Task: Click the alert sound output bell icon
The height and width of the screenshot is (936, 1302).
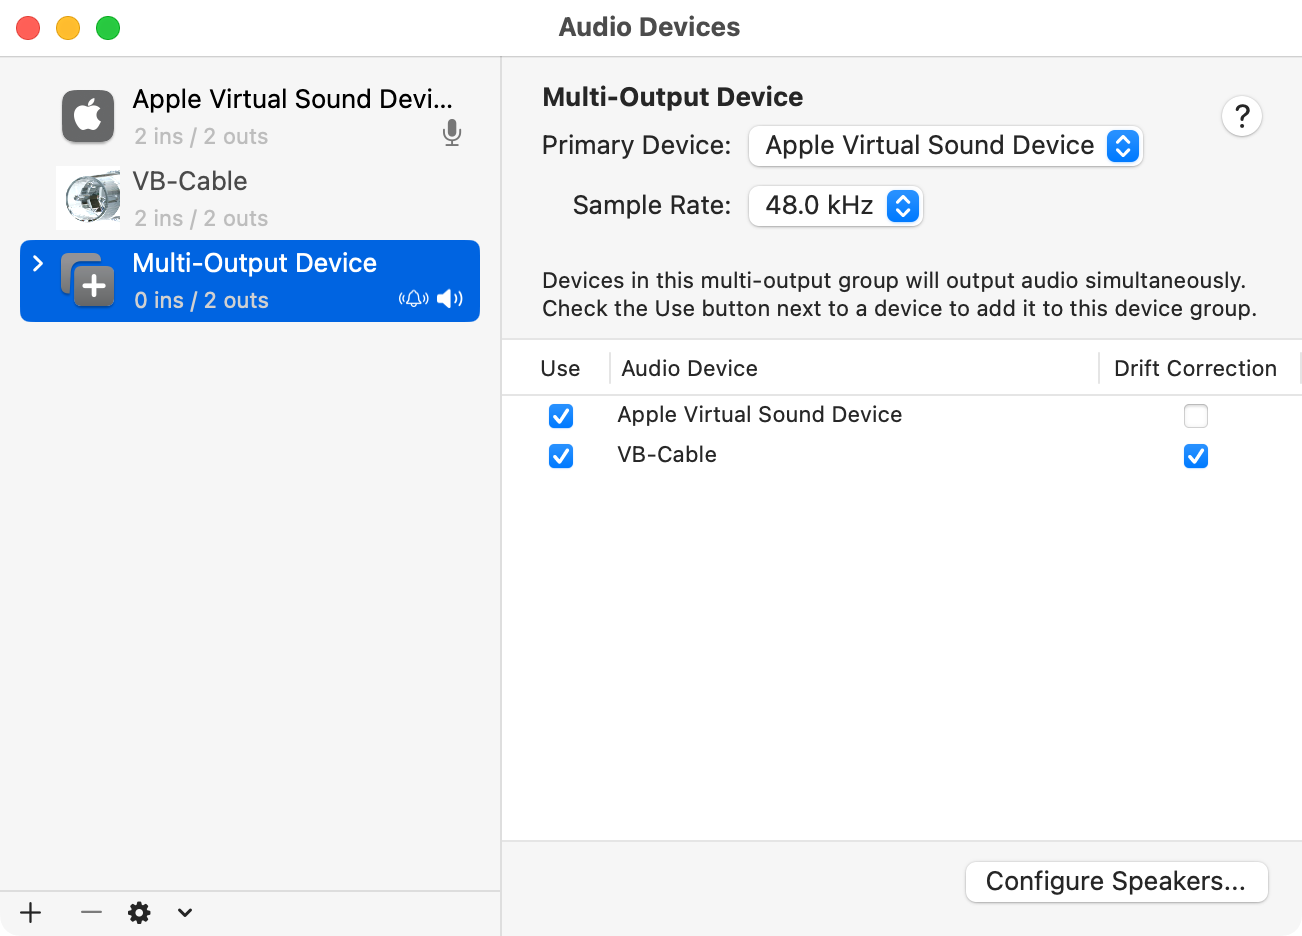Action: point(413,299)
